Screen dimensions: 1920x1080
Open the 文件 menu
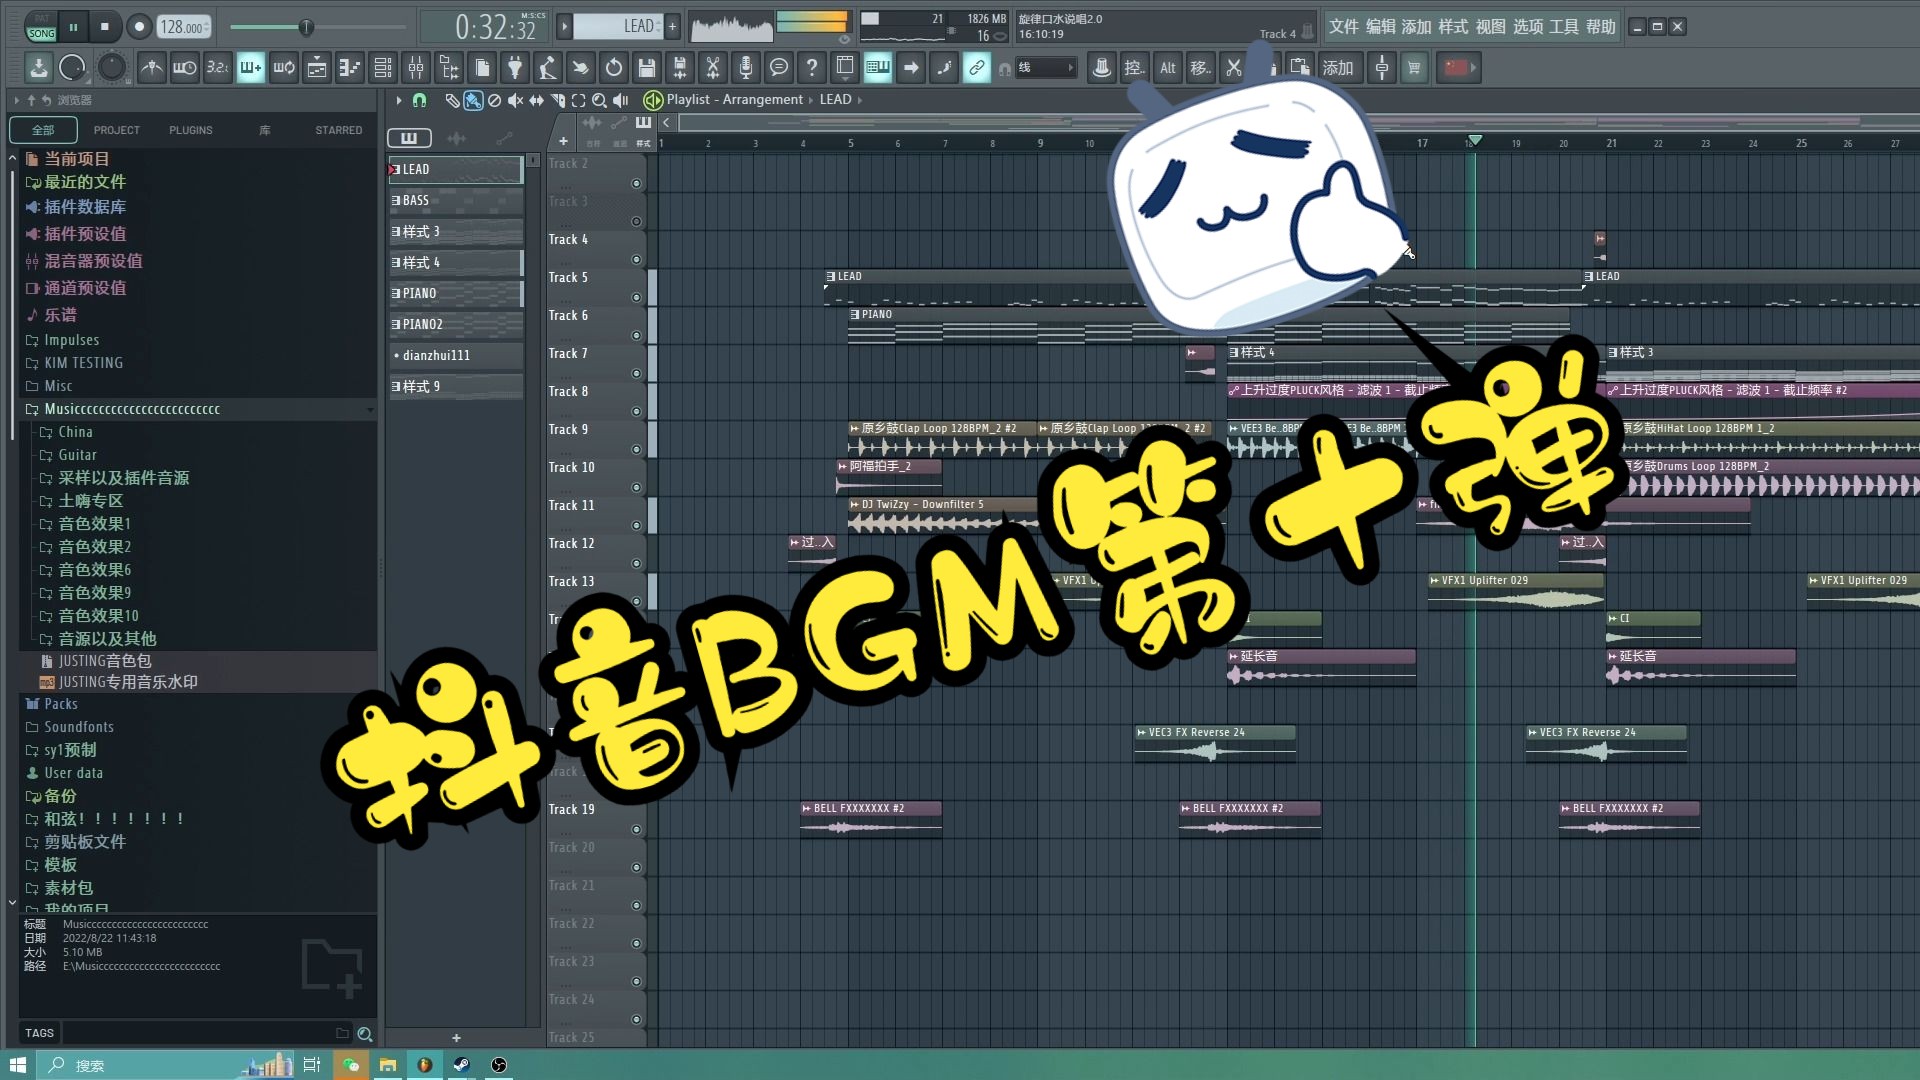(1344, 27)
